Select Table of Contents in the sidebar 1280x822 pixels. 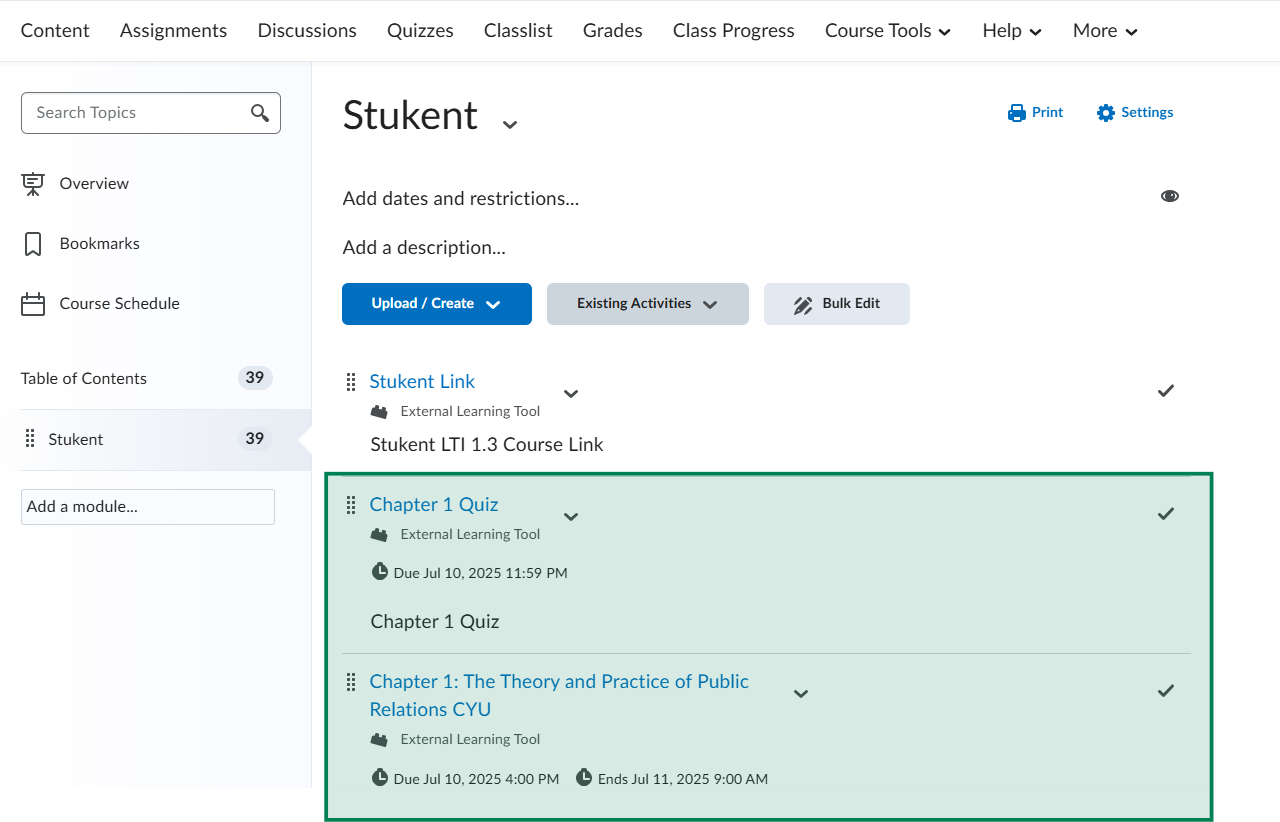pos(84,379)
